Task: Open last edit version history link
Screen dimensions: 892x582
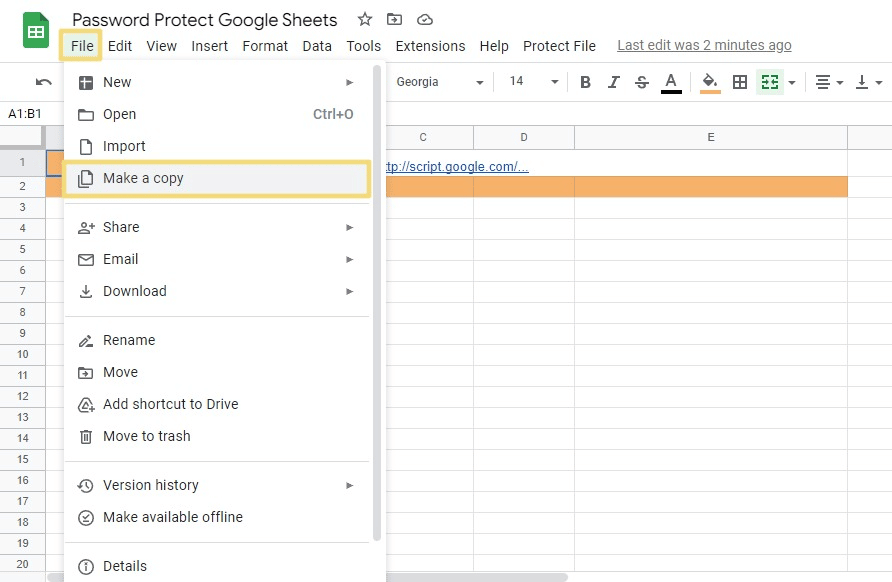Action: pyautogui.click(x=704, y=45)
